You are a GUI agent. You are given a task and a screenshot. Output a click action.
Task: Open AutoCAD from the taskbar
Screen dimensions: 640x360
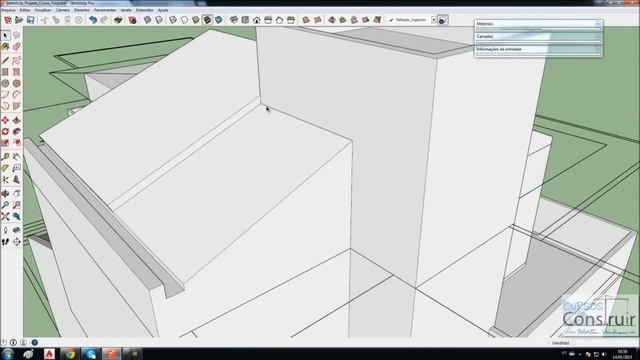pyautogui.click(x=49, y=353)
